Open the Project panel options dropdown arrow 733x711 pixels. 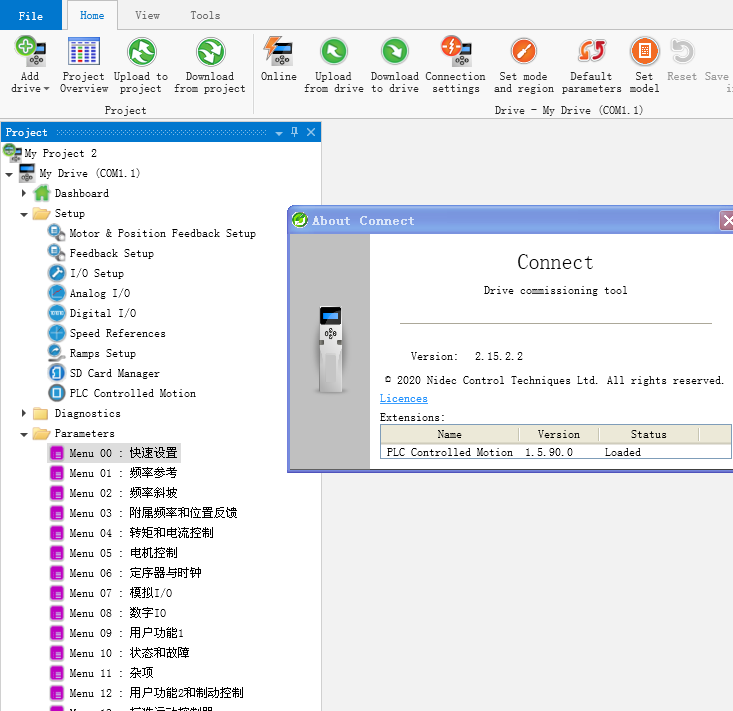[279, 133]
